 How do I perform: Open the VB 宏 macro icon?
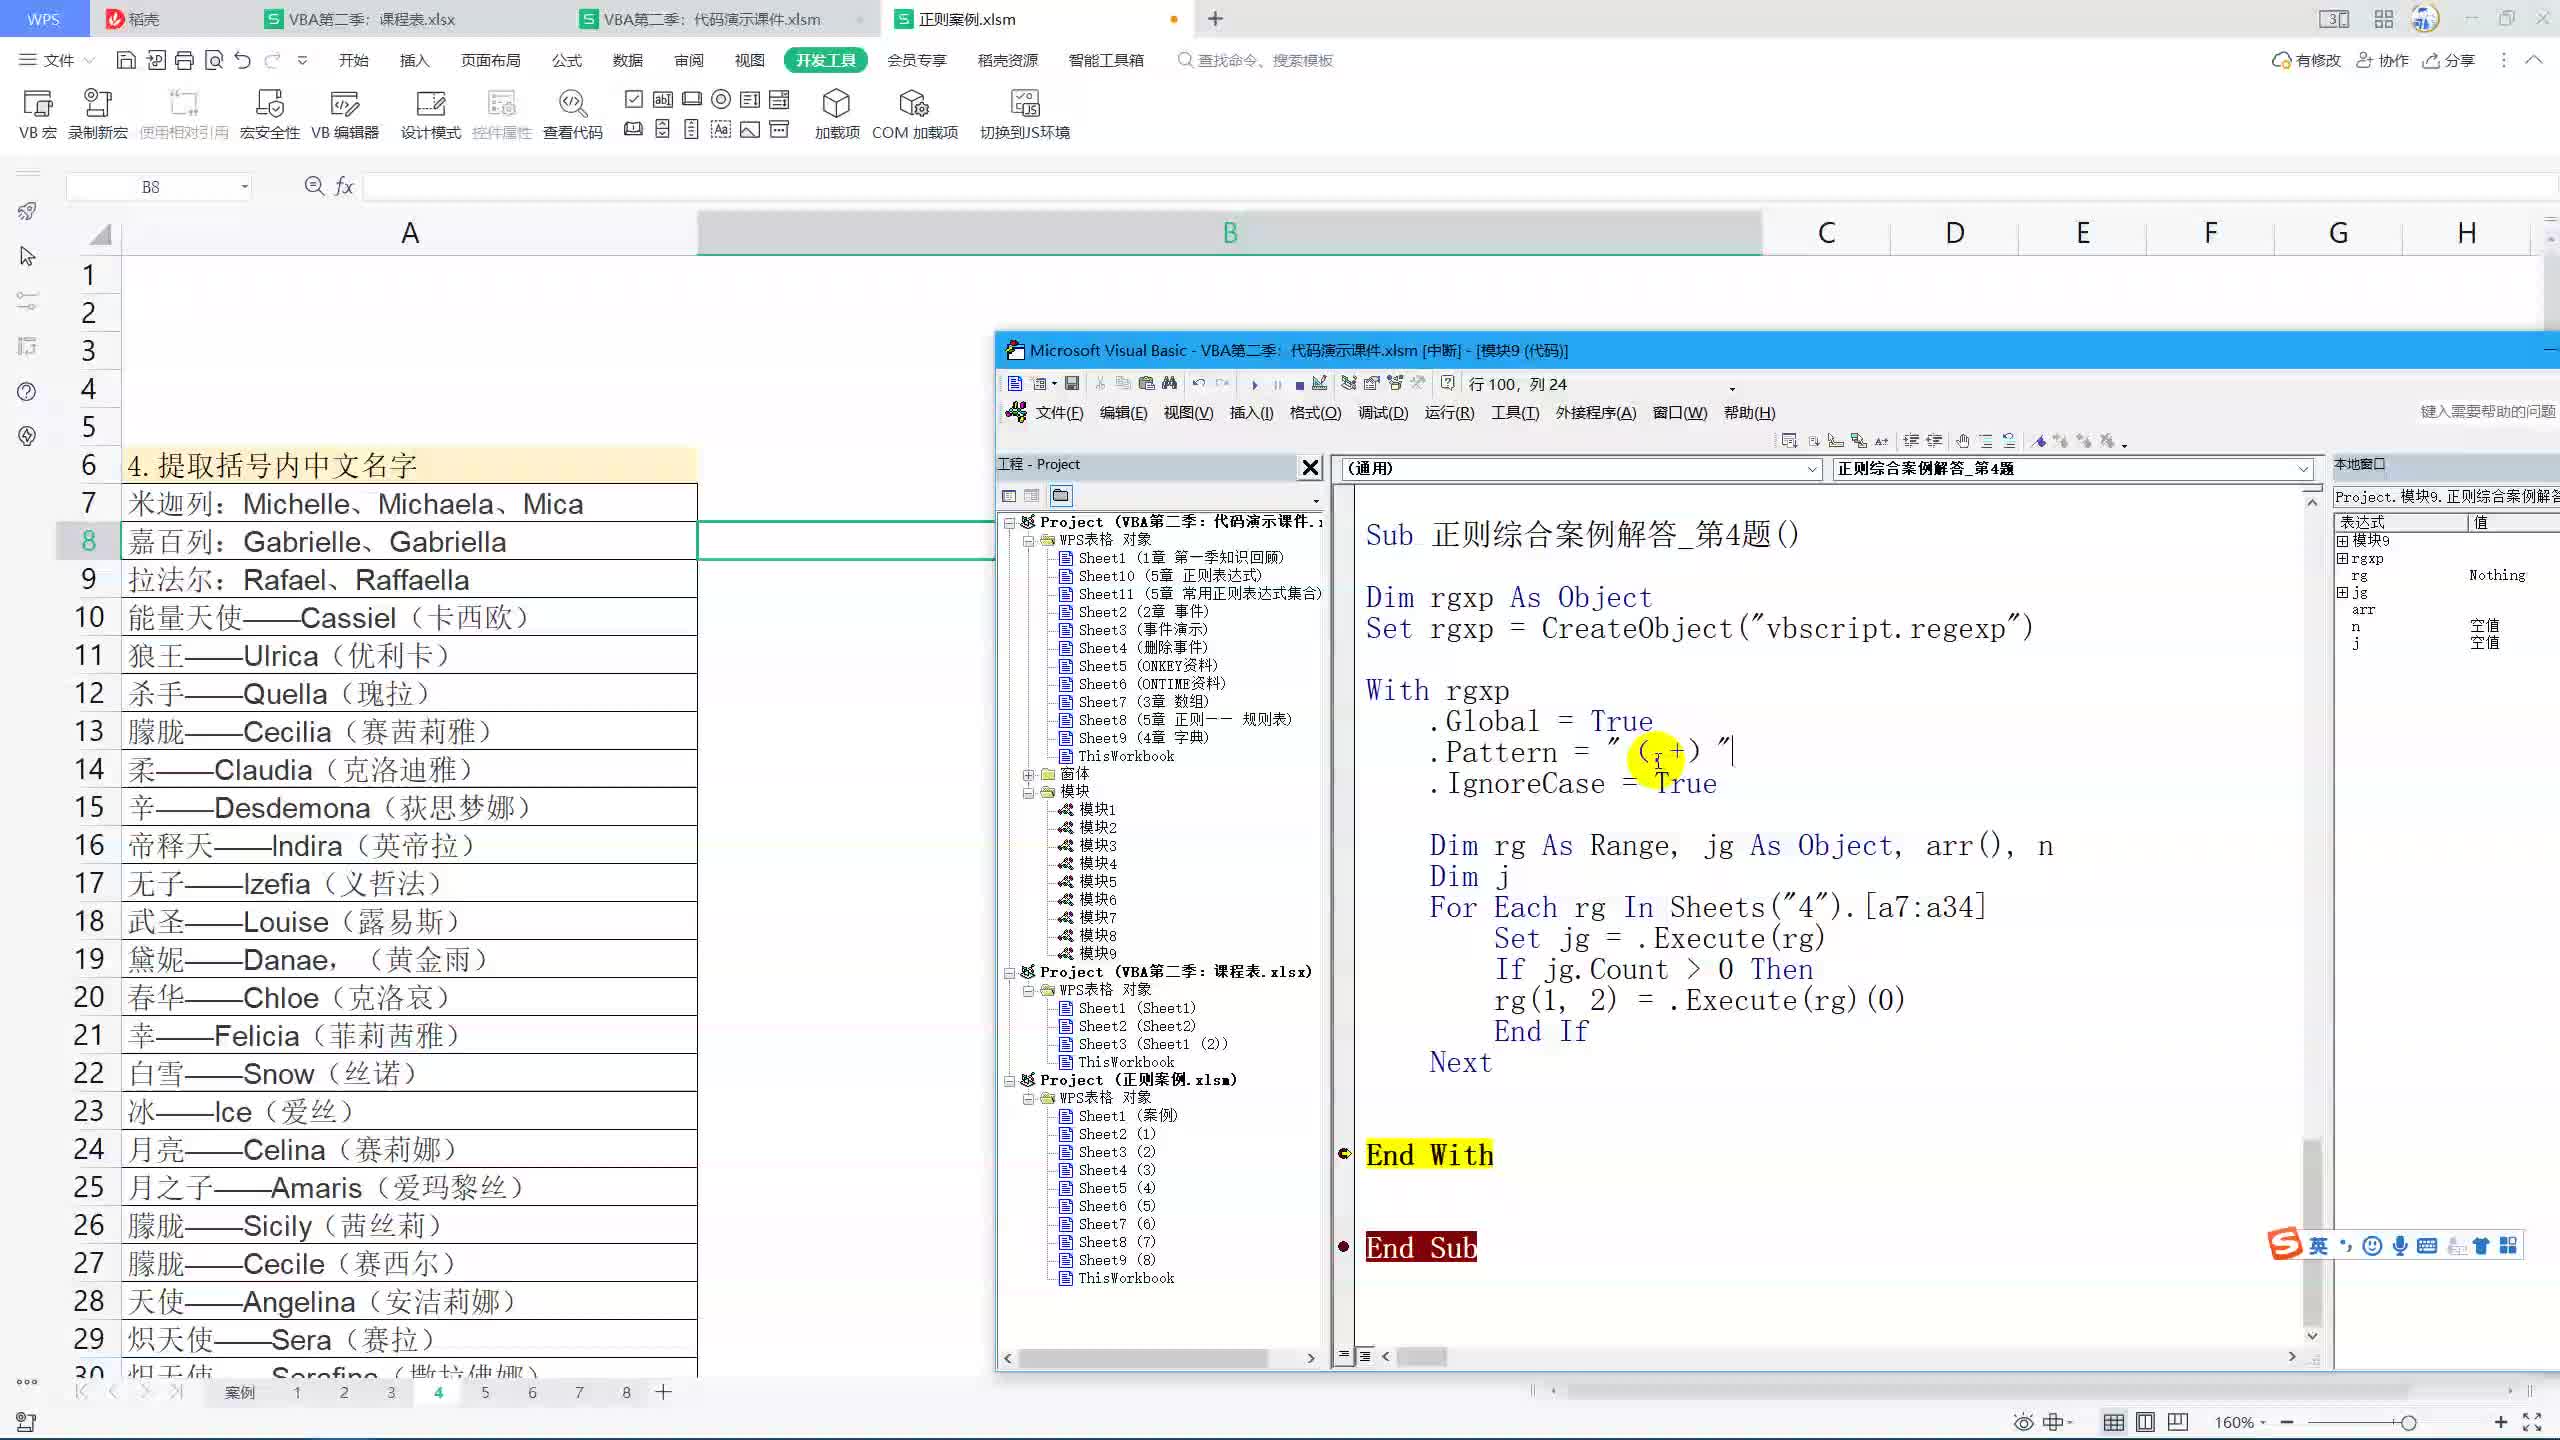pyautogui.click(x=37, y=104)
